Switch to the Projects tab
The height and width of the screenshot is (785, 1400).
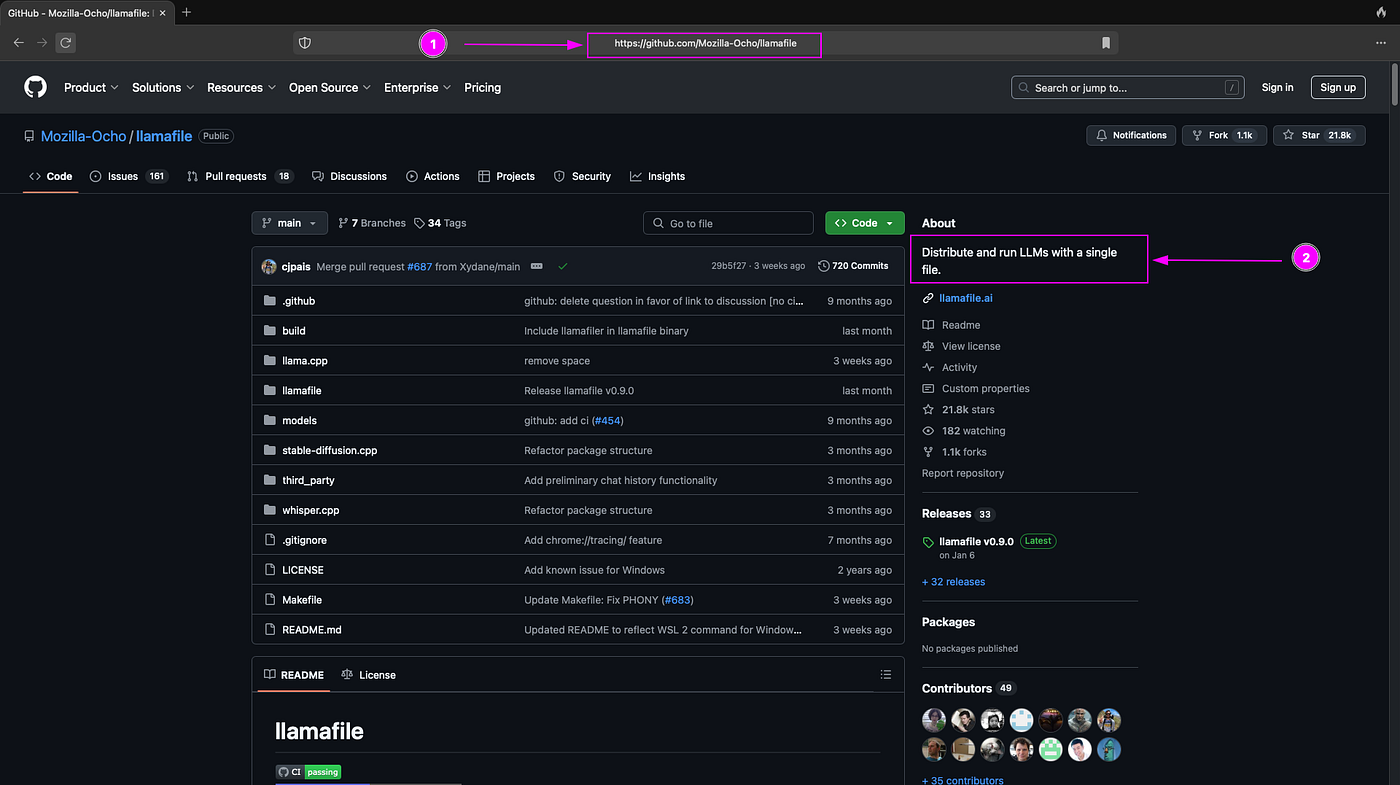[x=506, y=176]
